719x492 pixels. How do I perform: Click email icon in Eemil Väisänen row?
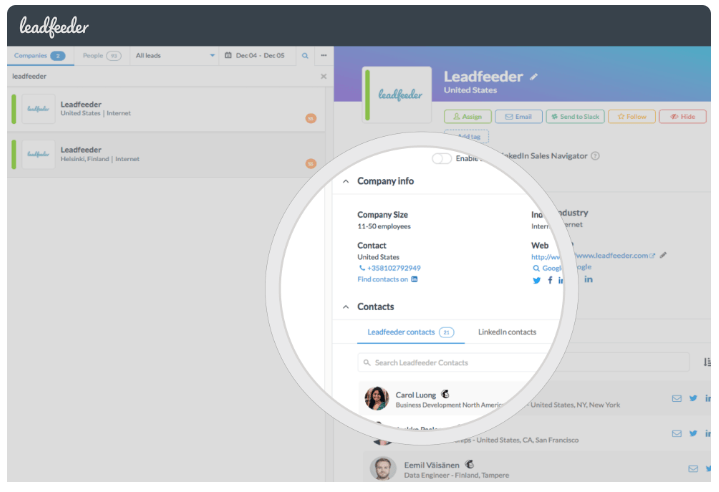pos(693,469)
